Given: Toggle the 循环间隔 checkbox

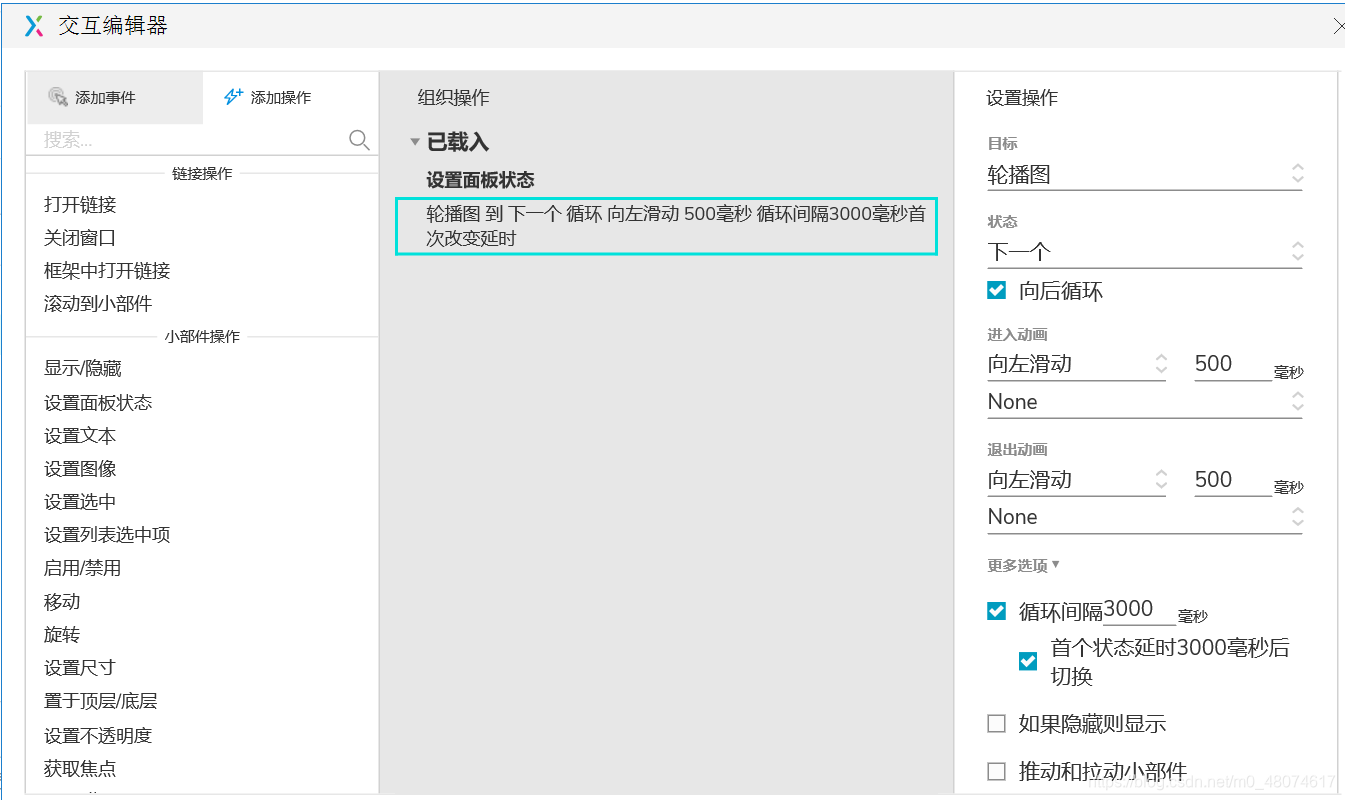Looking at the screenshot, I should (996, 611).
